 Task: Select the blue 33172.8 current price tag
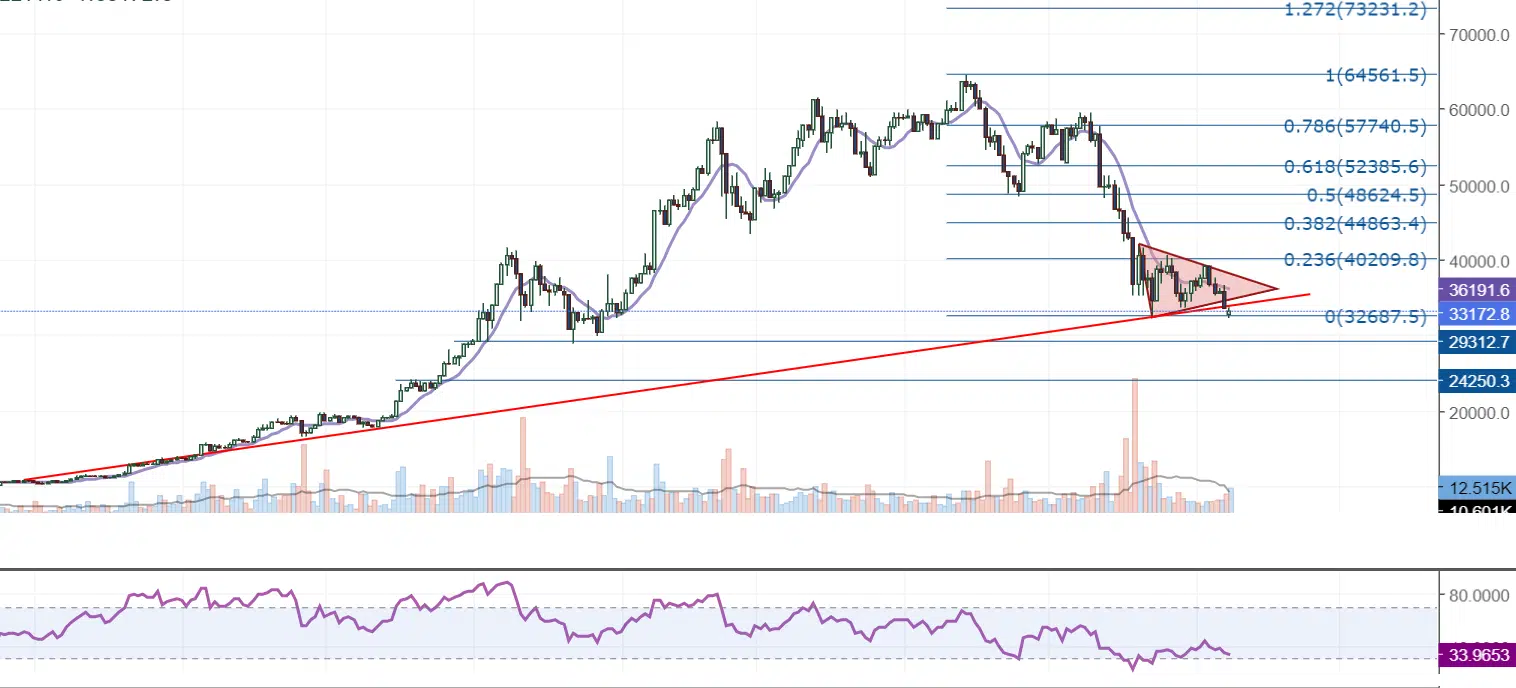(x=1476, y=314)
